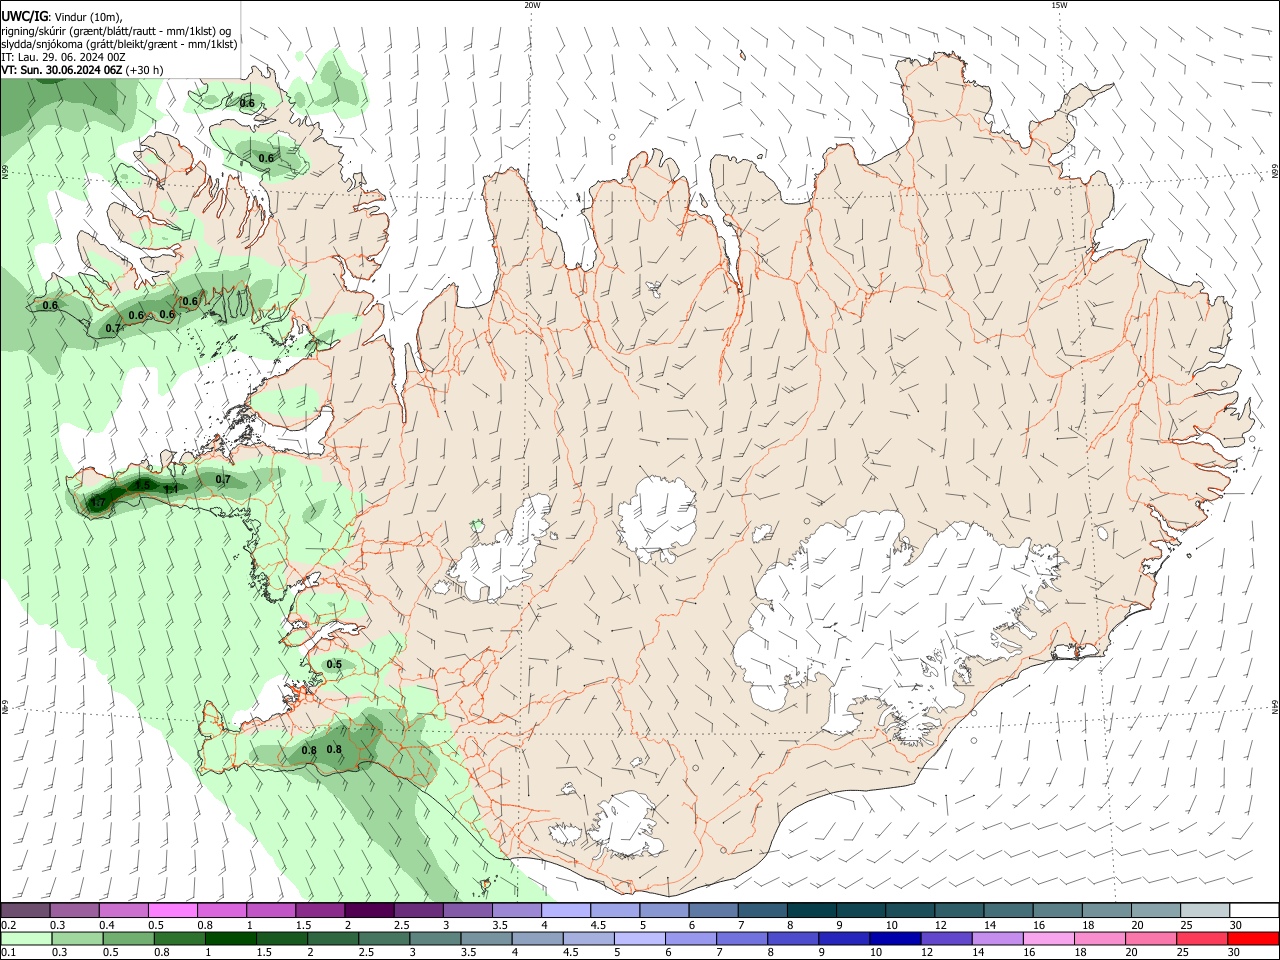Screen dimensions: 1280x960
Task: Pick rain legend swatch between 0.1 and 0.3
Action: [25, 938]
